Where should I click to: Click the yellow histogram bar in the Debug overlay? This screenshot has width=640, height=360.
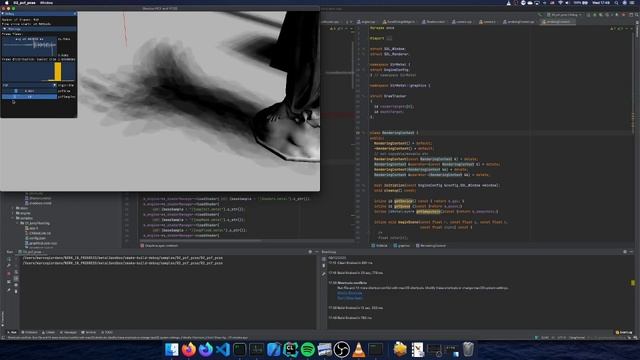(58, 72)
